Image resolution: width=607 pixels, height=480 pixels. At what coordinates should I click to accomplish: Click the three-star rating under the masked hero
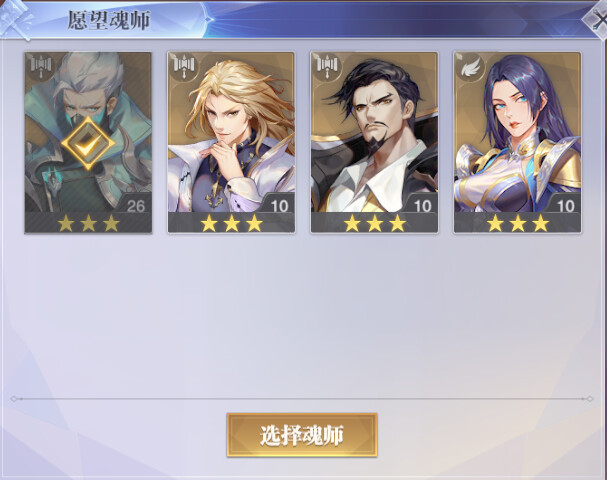(88, 223)
